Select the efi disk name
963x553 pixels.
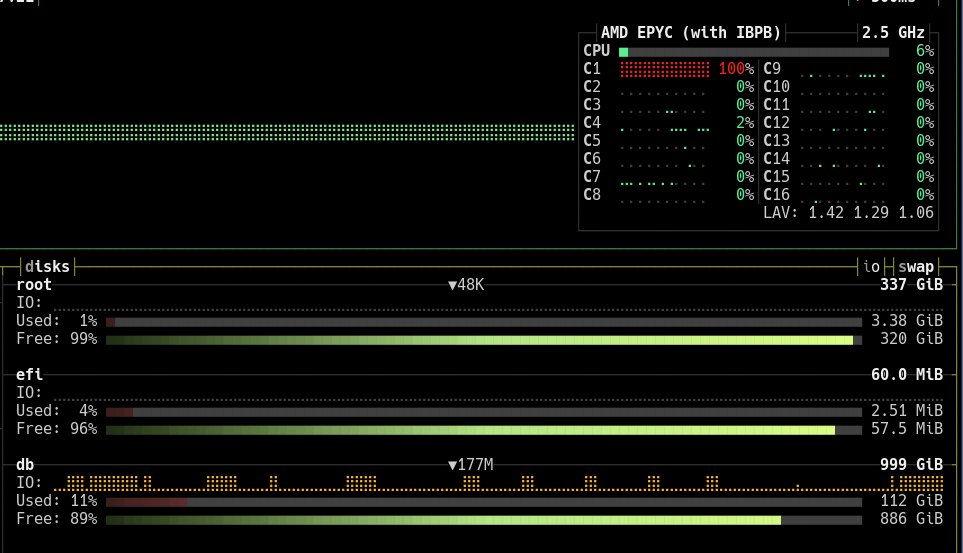click(29, 375)
